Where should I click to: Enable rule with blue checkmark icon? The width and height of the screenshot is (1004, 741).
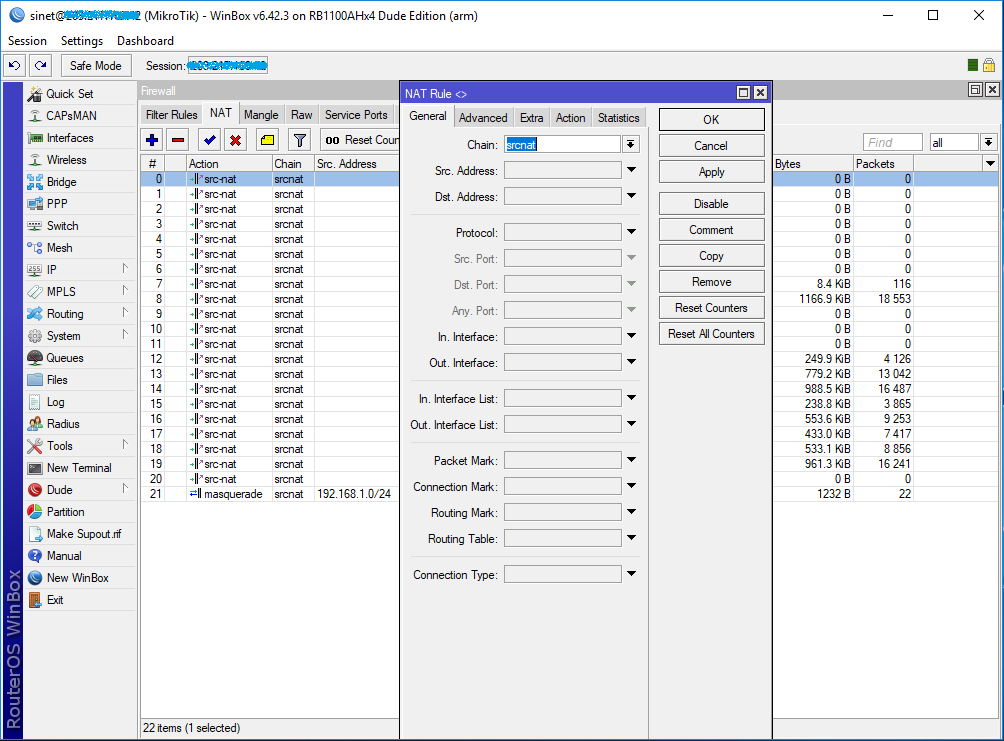coord(209,140)
